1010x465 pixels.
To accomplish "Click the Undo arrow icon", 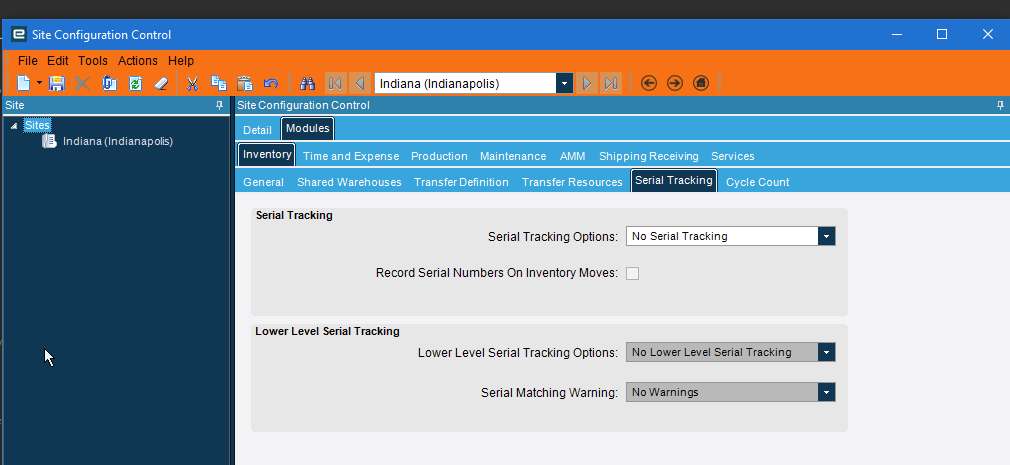I will pos(271,83).
